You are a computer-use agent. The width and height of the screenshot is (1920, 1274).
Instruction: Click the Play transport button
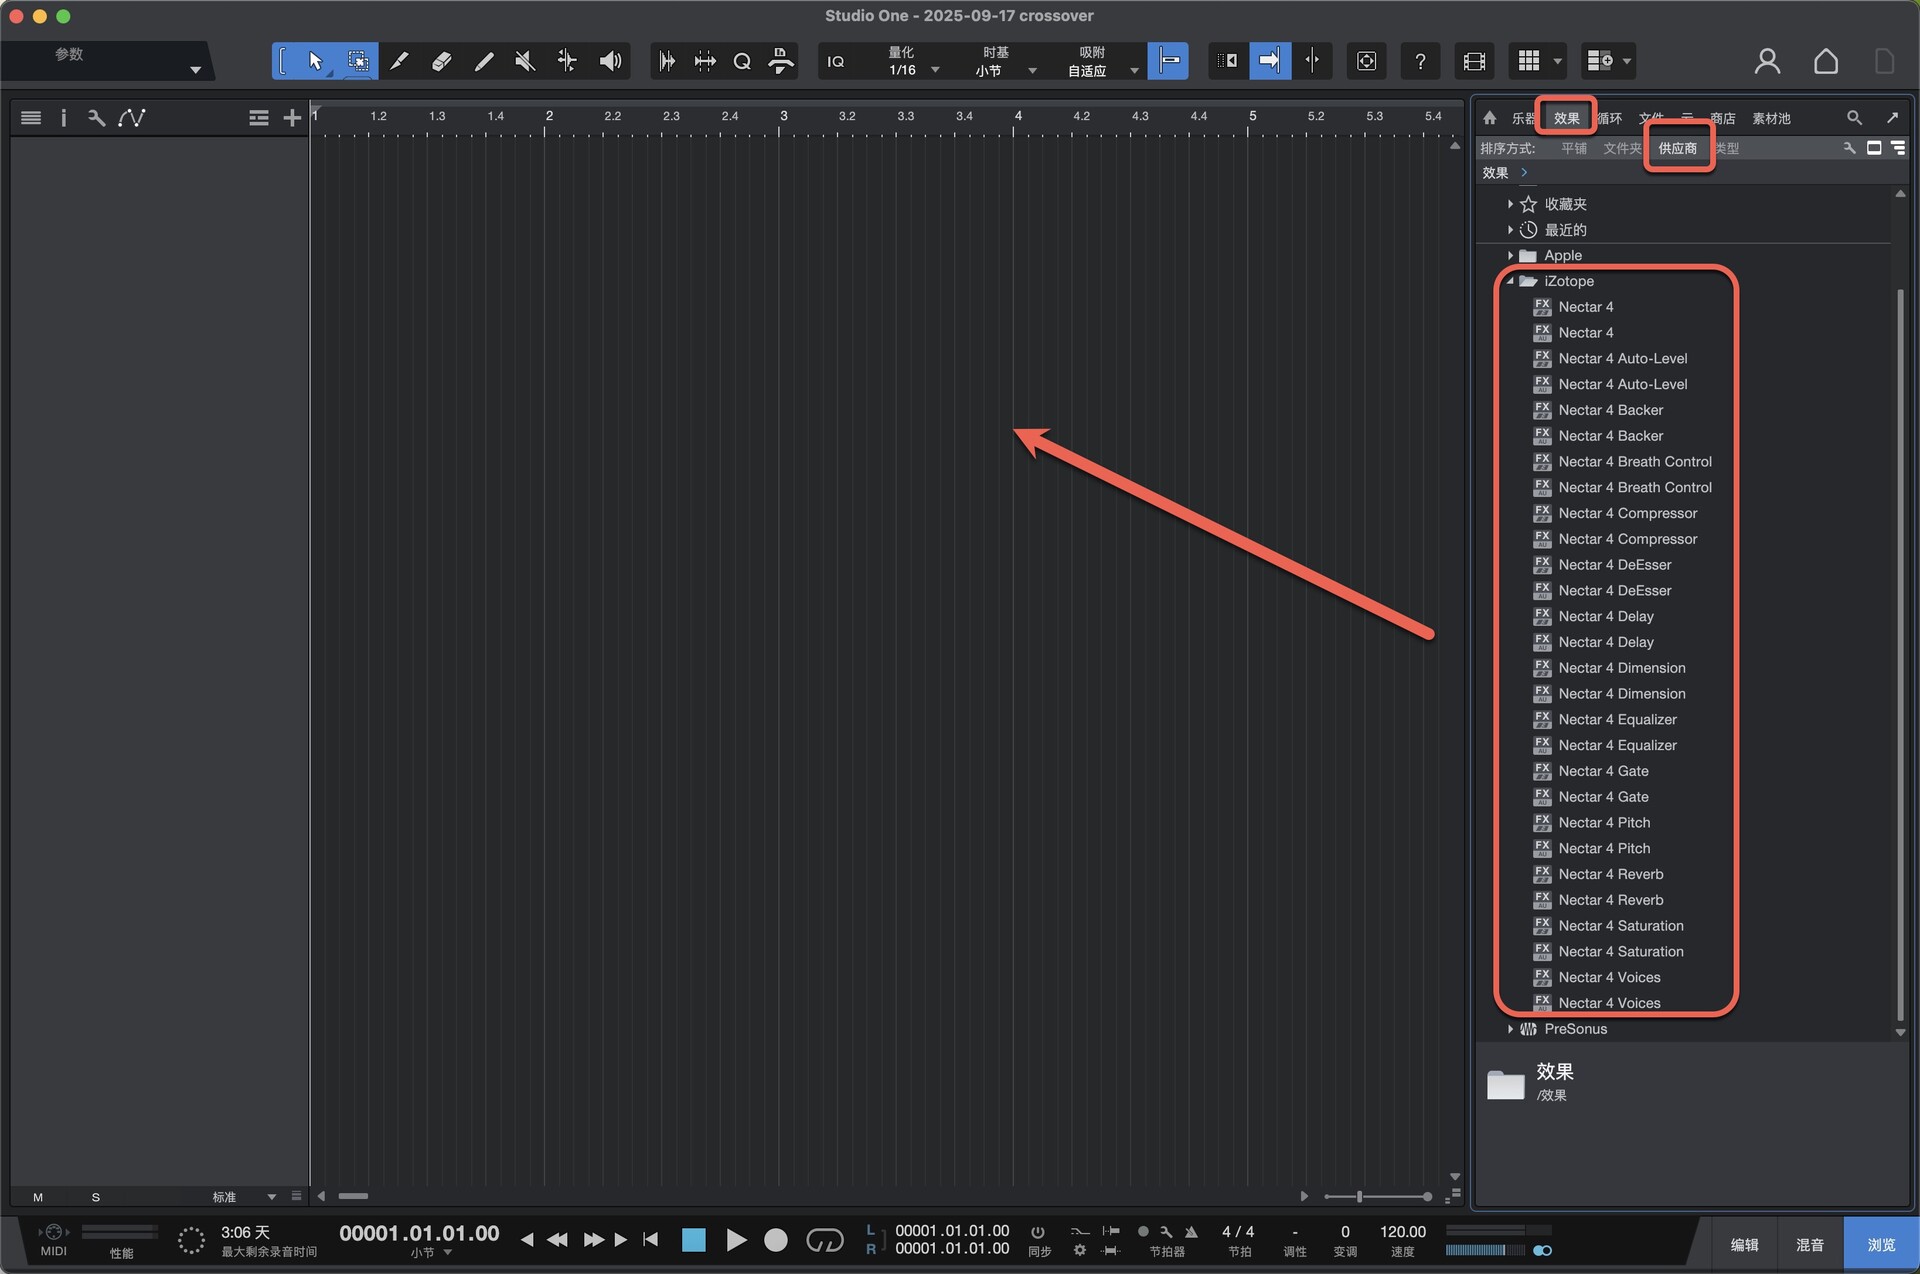coord(736,1240)
